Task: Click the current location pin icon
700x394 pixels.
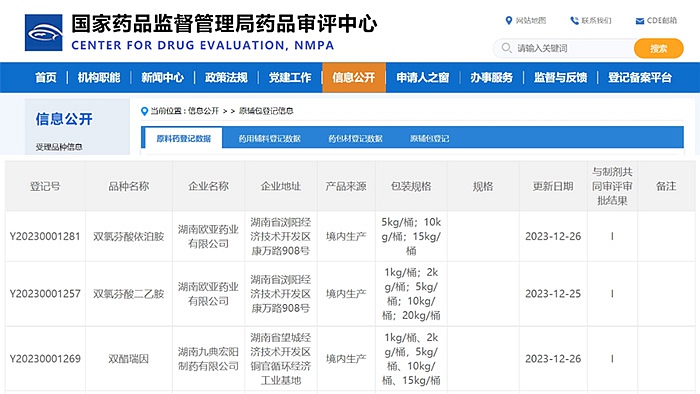Action: [x=144, y=111]
